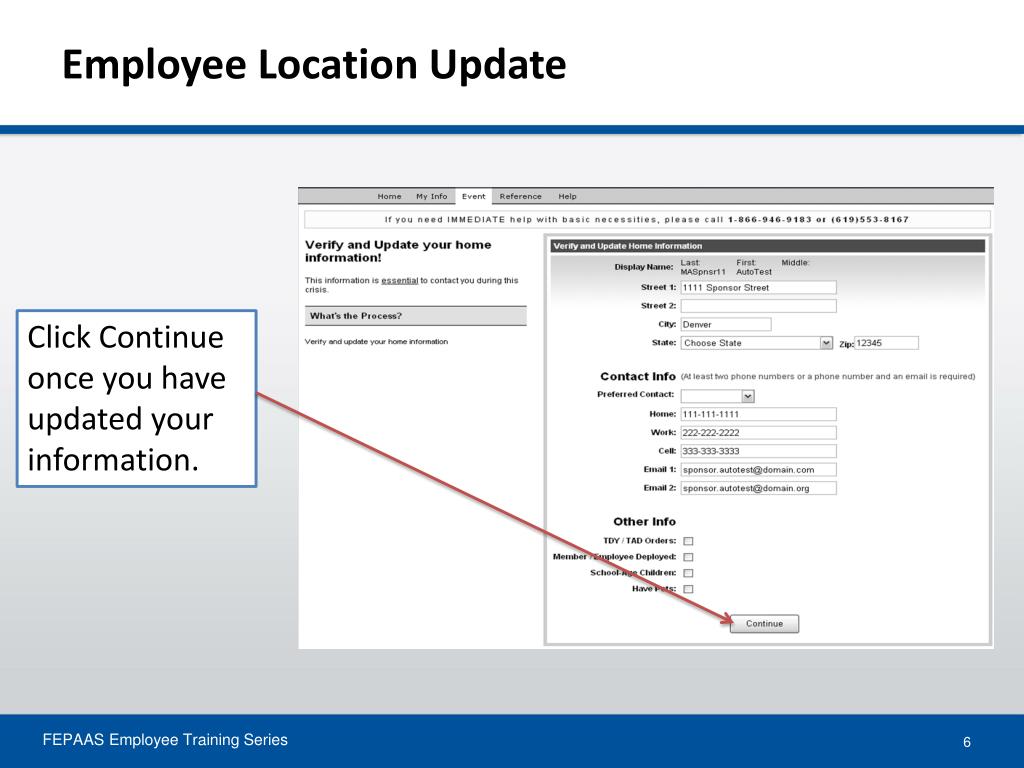Click the Other Info heading

click(x=644, y=522)
